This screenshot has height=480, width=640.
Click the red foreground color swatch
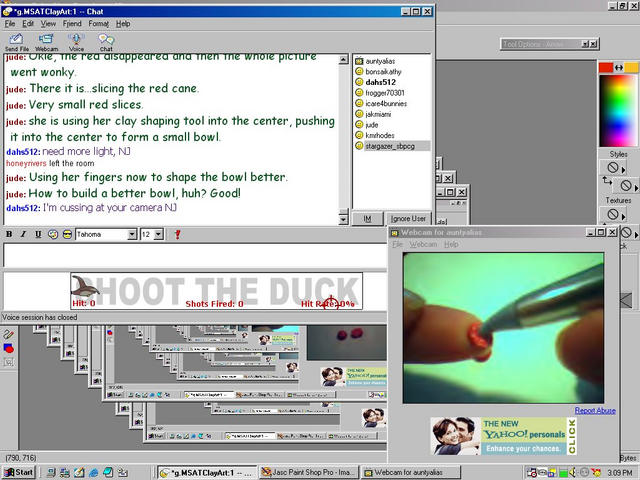pos(606,68)
